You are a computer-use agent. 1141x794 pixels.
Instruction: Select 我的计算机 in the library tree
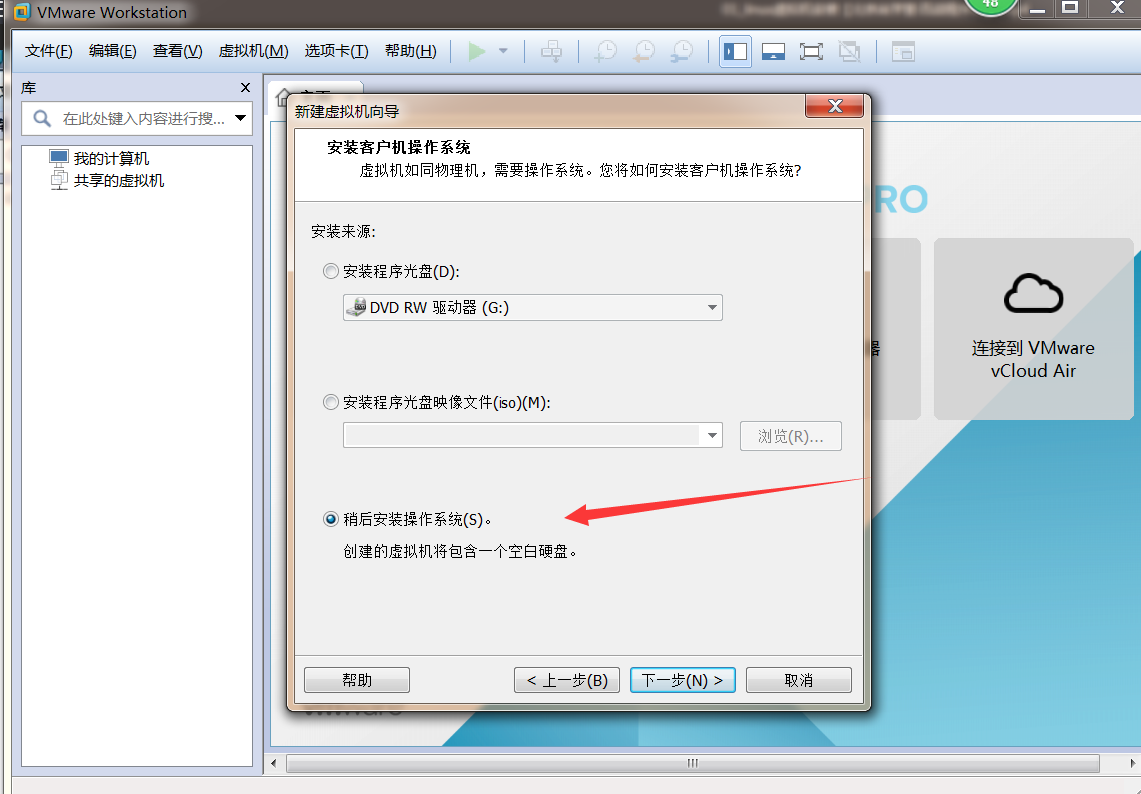click(111, 159)
